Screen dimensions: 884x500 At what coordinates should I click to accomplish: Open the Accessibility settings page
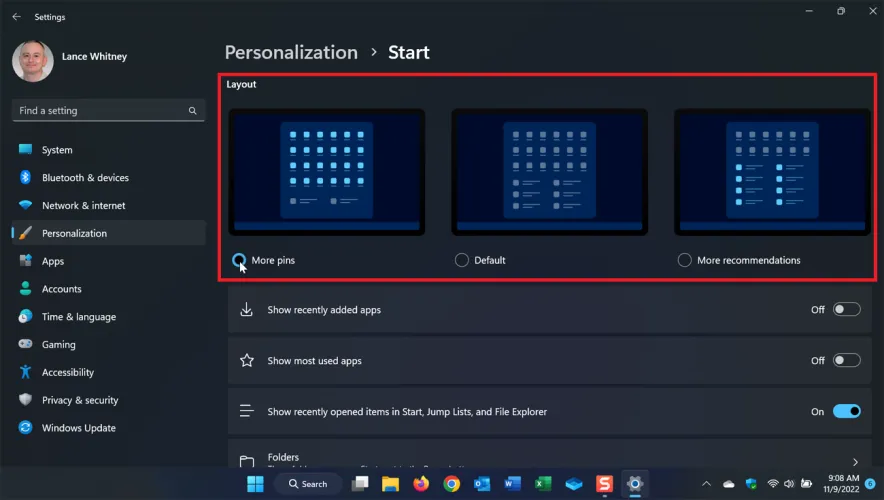click(x=68, y=372)
